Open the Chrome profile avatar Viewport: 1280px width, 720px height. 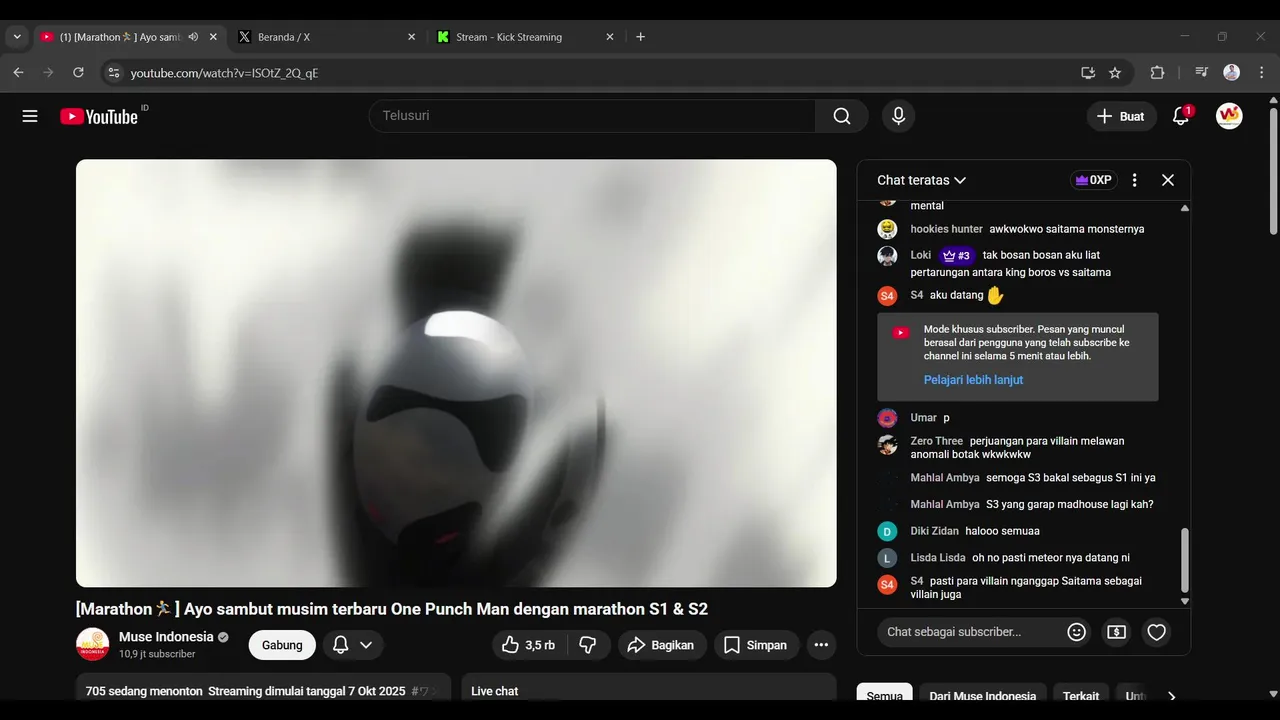pos(1232,73)
